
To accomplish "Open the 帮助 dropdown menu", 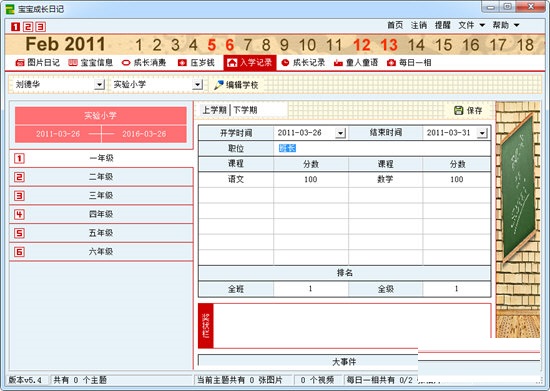I will tap(505, 25).
